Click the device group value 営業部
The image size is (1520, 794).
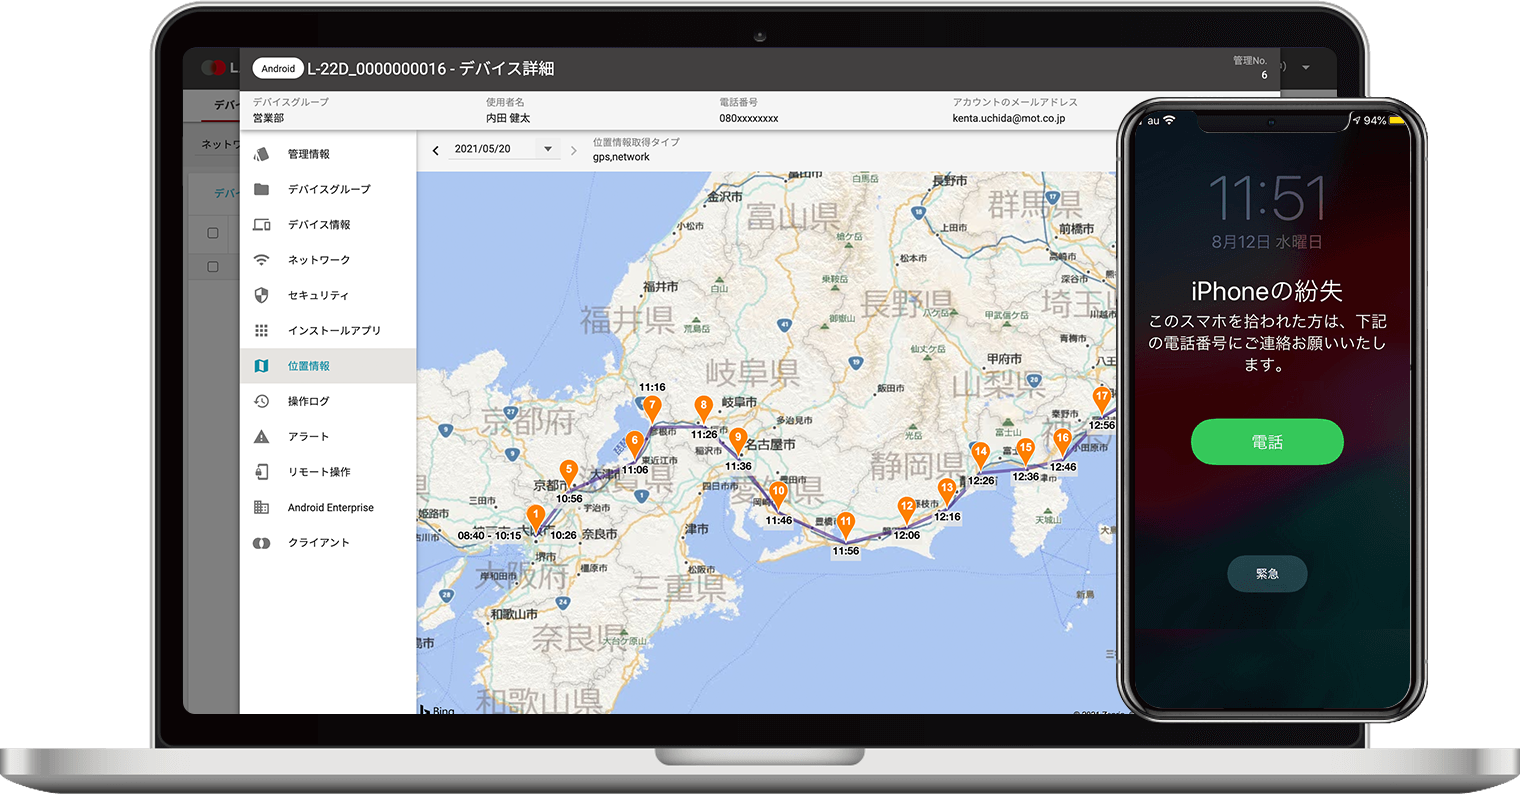[x=268, y=118]
